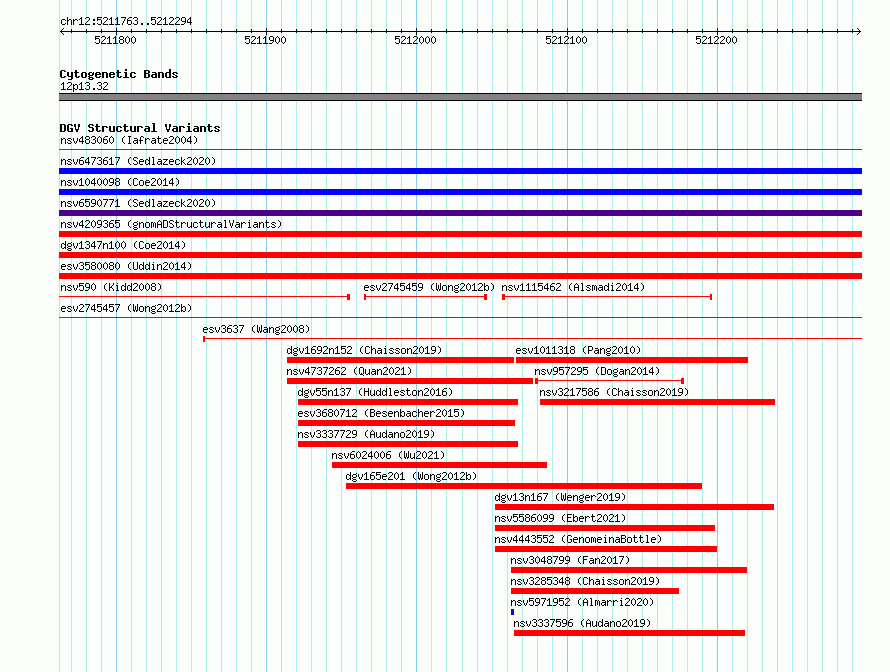
Task: Click the red bar for dgv13n167
Action: [x=634, y=507]
